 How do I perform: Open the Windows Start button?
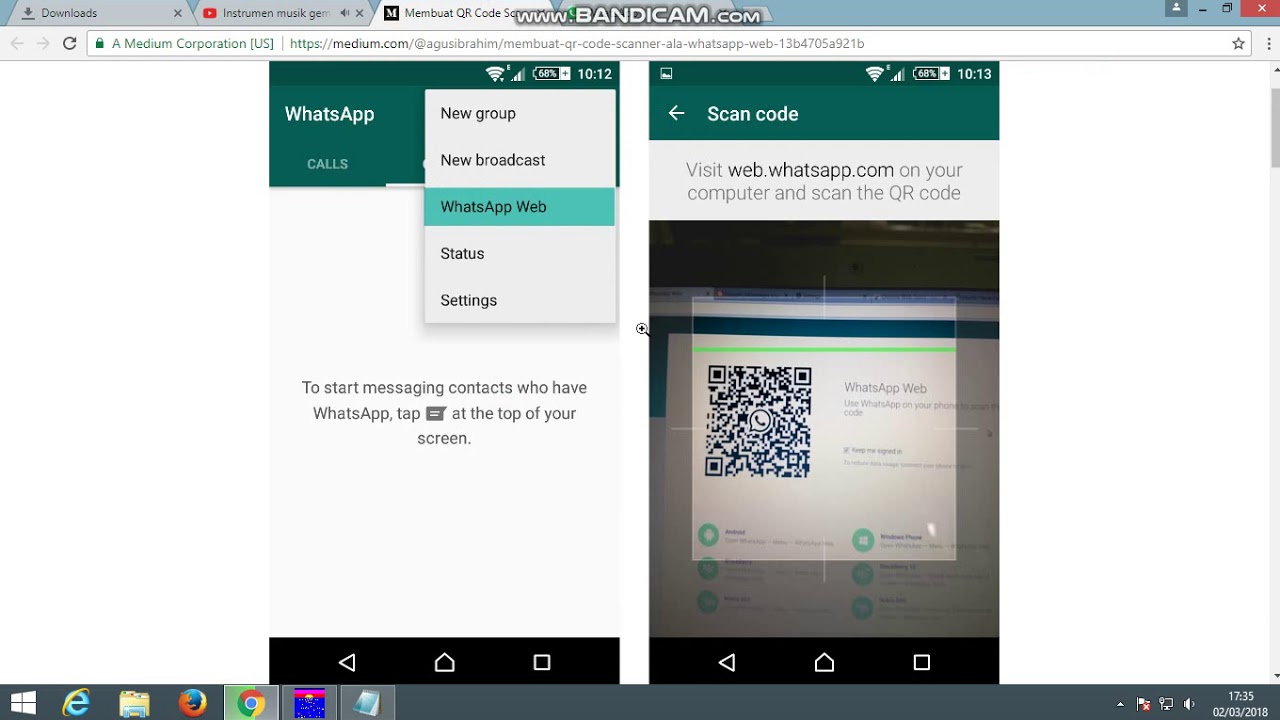(23, 703)
